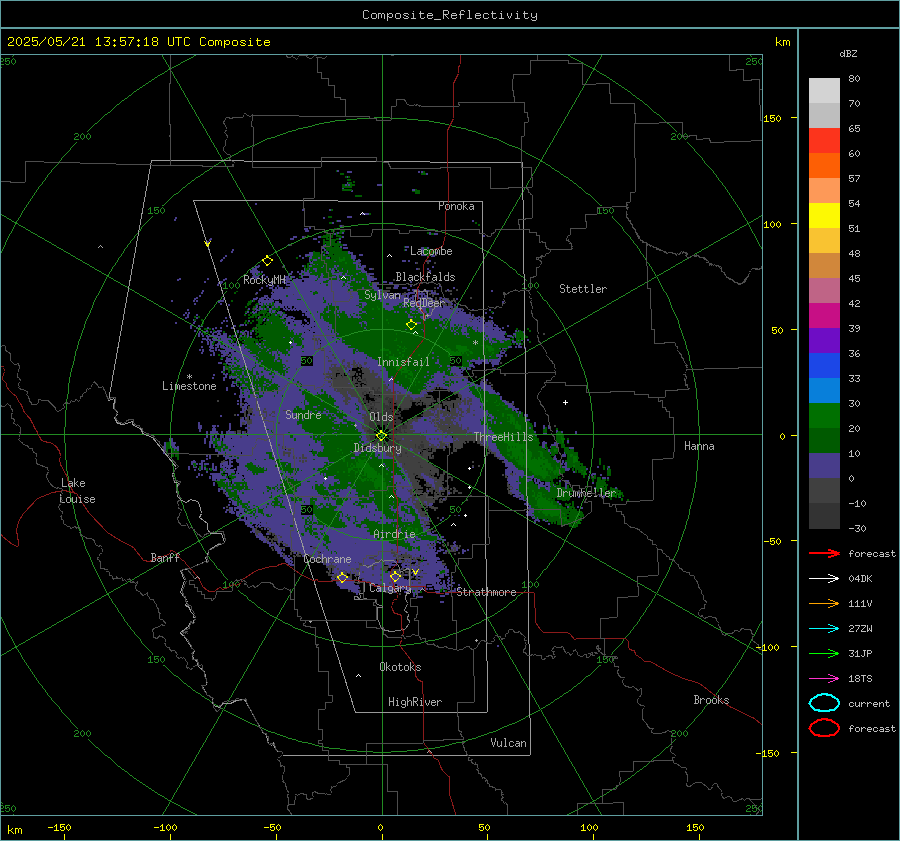Click the Sylvan label
This screenshot has width=900, height=841.
(382, 295)
